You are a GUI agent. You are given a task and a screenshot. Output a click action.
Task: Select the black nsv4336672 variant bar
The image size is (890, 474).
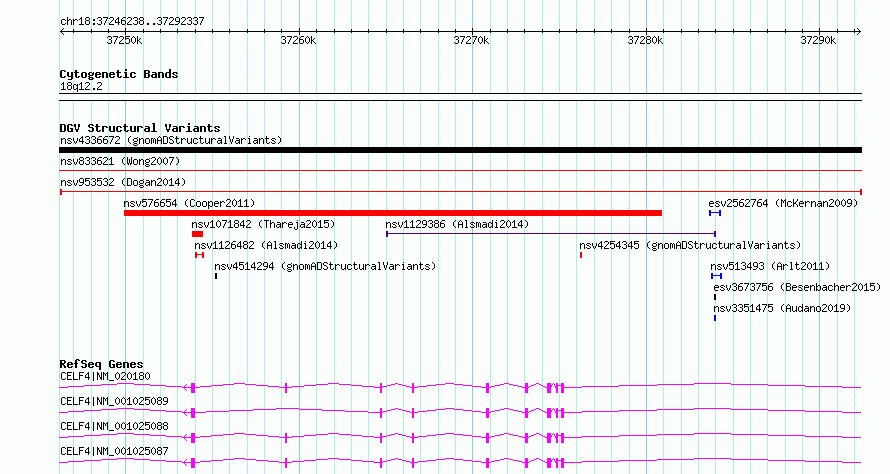460,150
